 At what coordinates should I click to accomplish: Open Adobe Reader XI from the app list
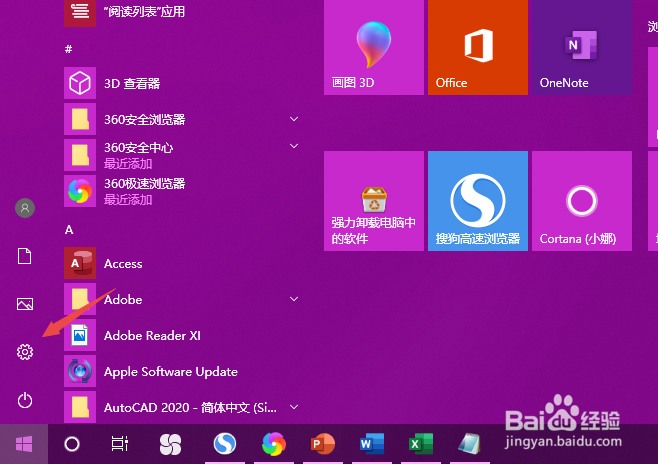pos(183,336)
